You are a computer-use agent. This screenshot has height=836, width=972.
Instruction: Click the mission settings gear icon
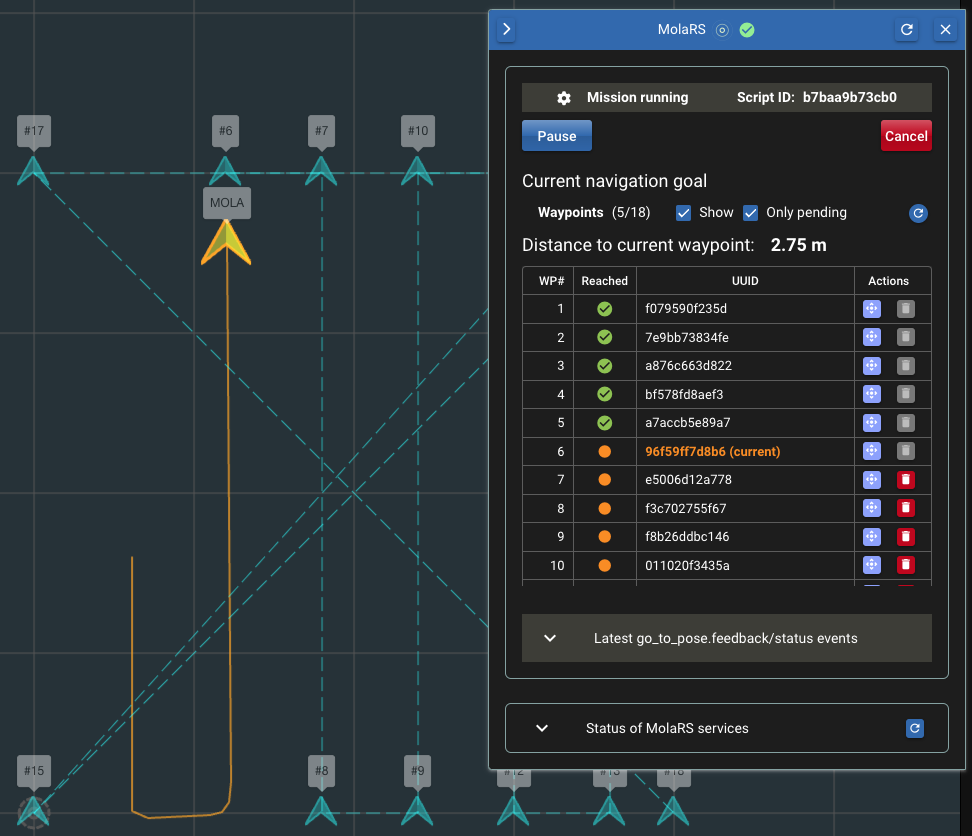point(564,98)
